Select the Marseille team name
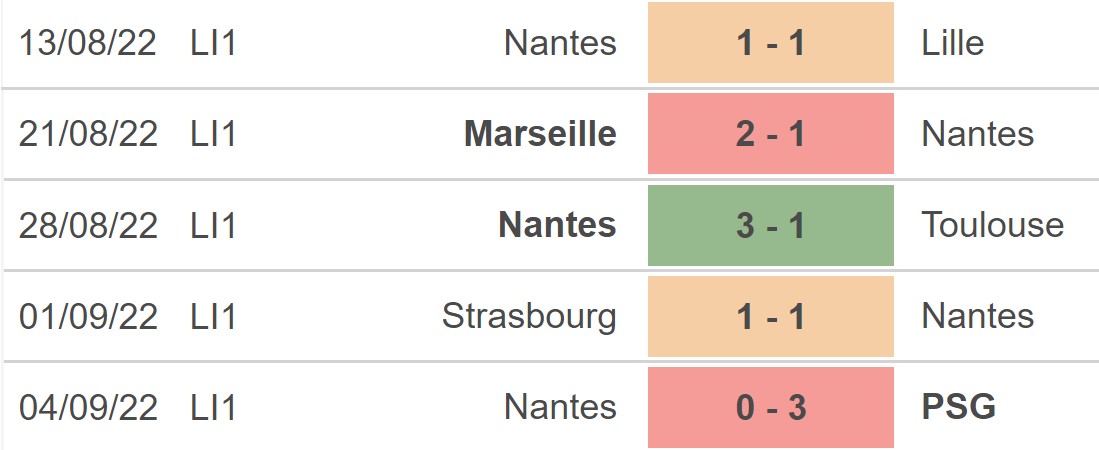This screenshot has height=450, width=1099. [540, 134]
